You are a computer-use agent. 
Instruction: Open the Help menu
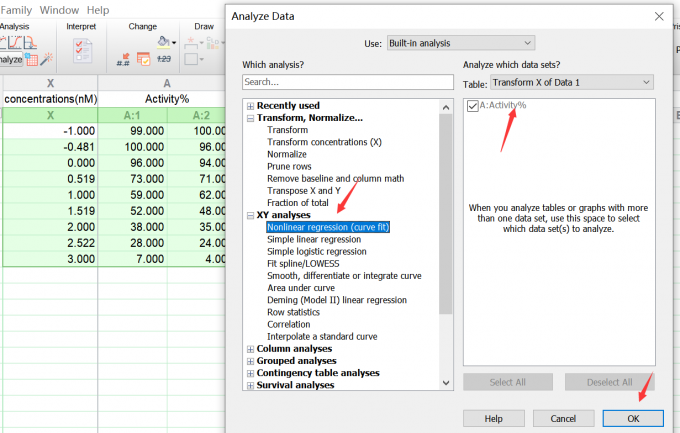pos(98,9)
